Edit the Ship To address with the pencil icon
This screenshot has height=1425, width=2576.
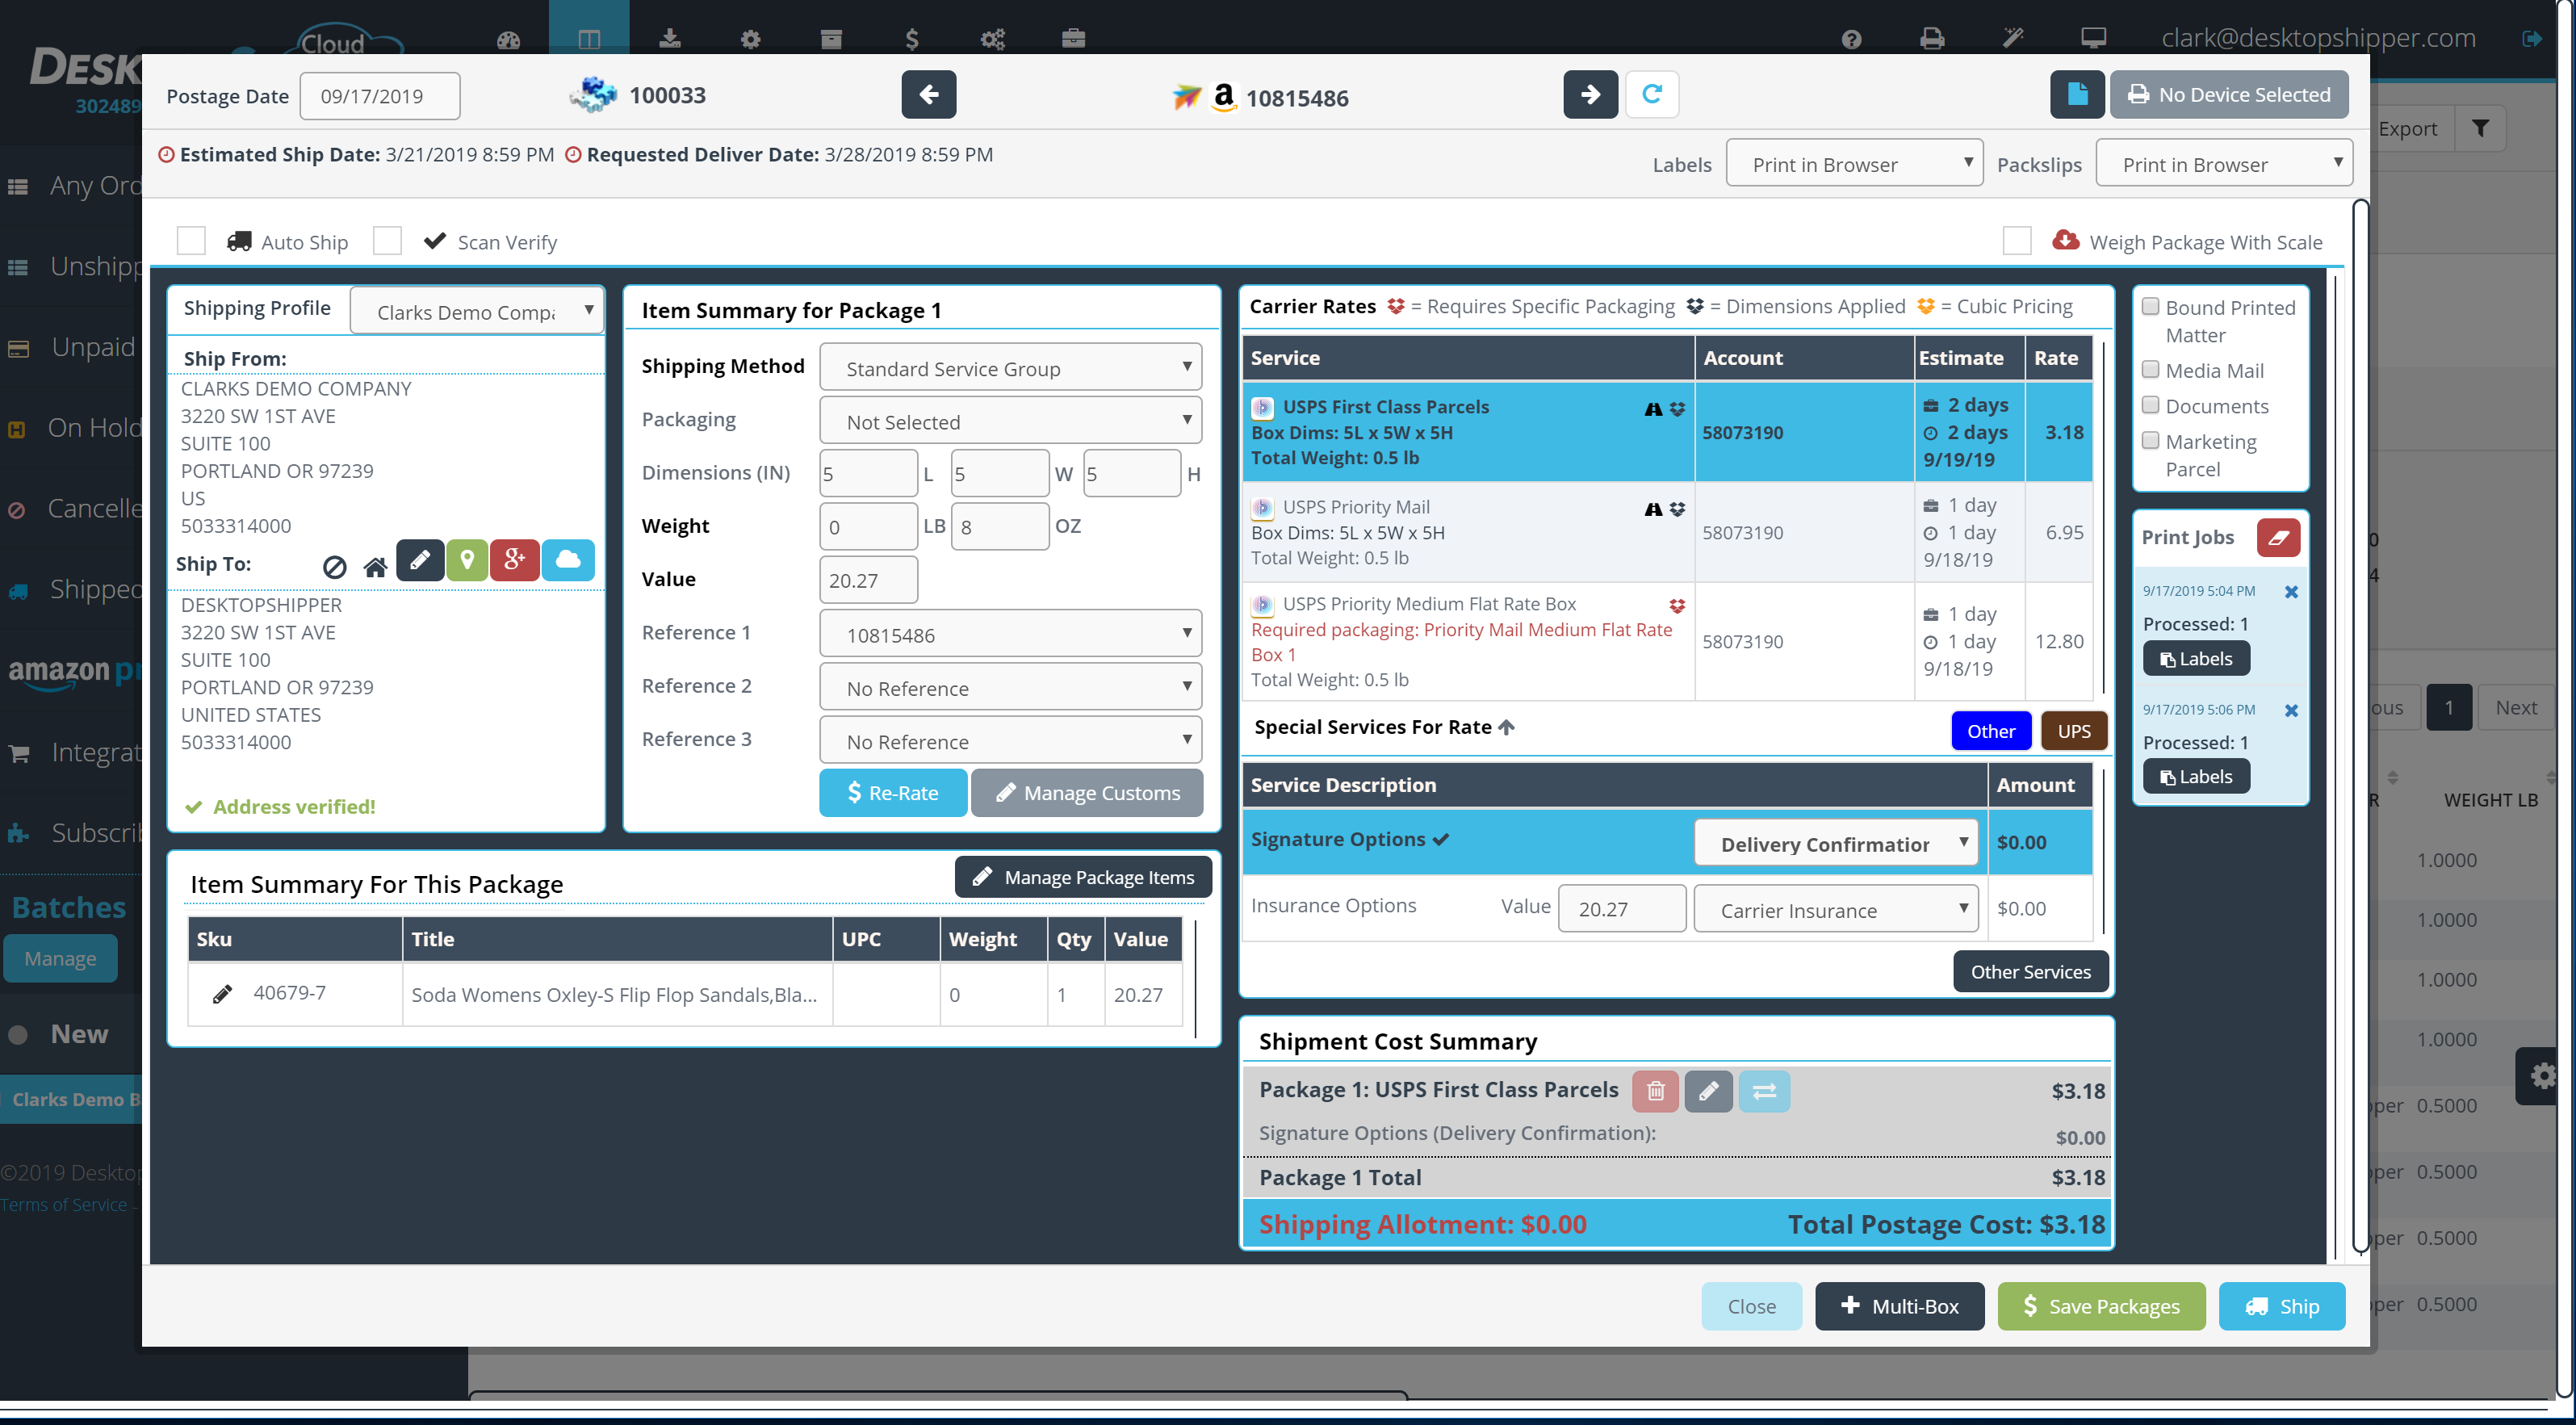(x=420, y=561)
